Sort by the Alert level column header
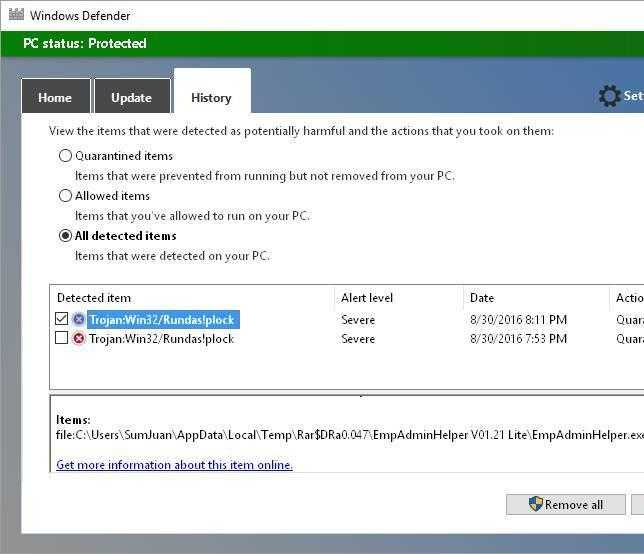Viewport: 644px width, 554px height. (x=367, y=298)
